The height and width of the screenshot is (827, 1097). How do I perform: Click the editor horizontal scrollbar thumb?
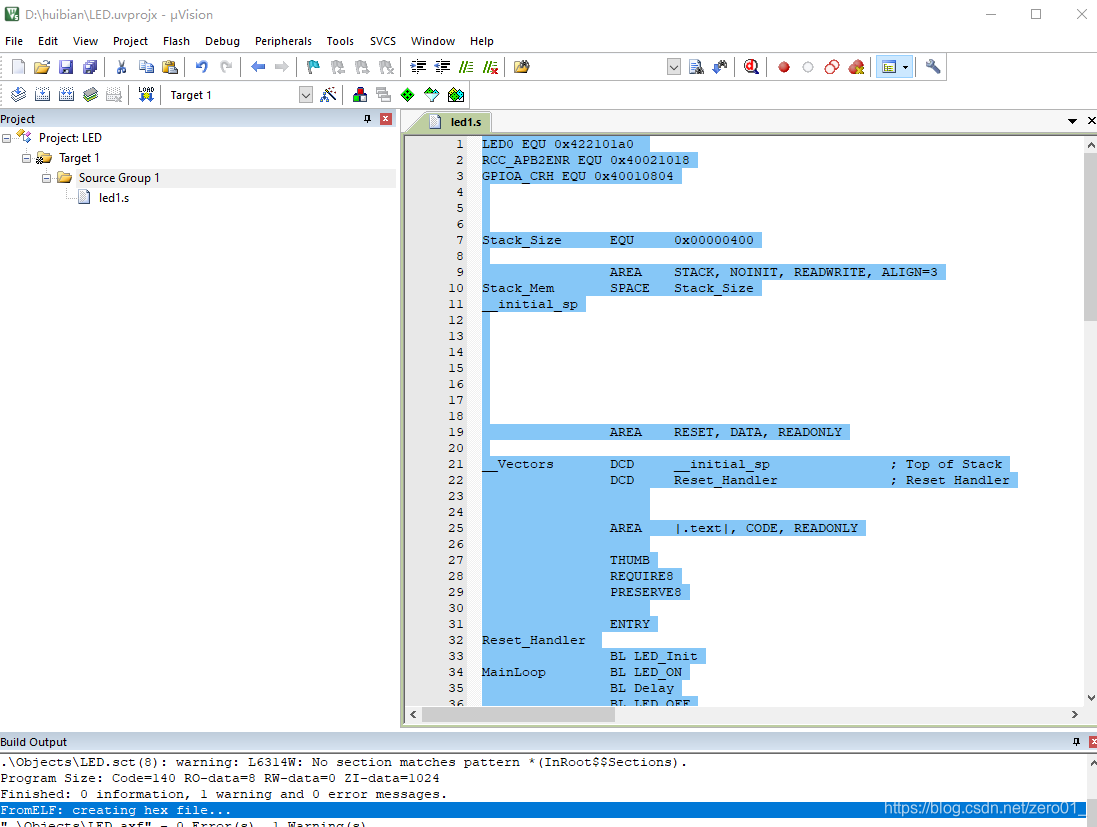pos(518,714)
